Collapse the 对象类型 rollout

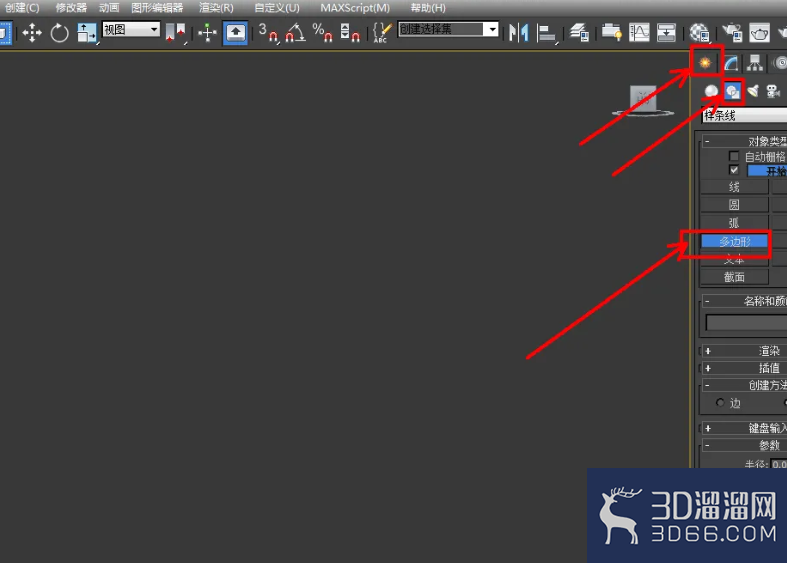pyautogui.click(x=744, y=141)
